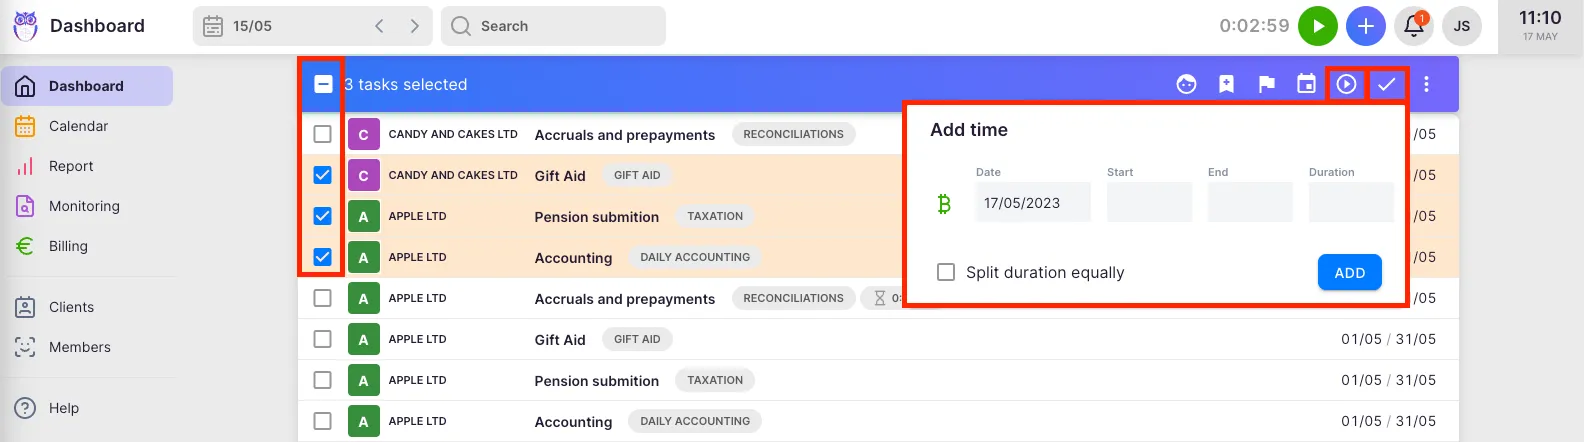Click the blue plus add button

1365,26
